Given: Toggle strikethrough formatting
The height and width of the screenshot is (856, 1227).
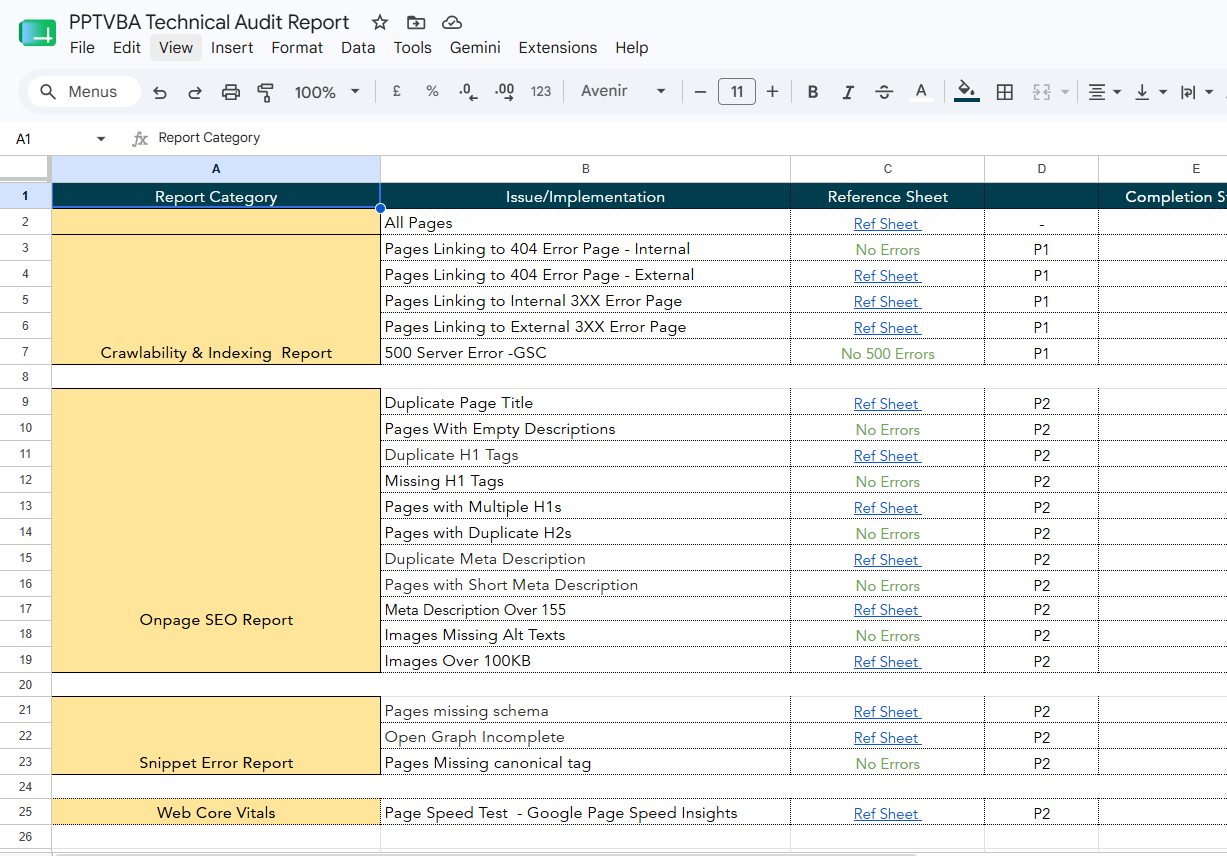Looking at the screenshot, I should click(884, 92).
